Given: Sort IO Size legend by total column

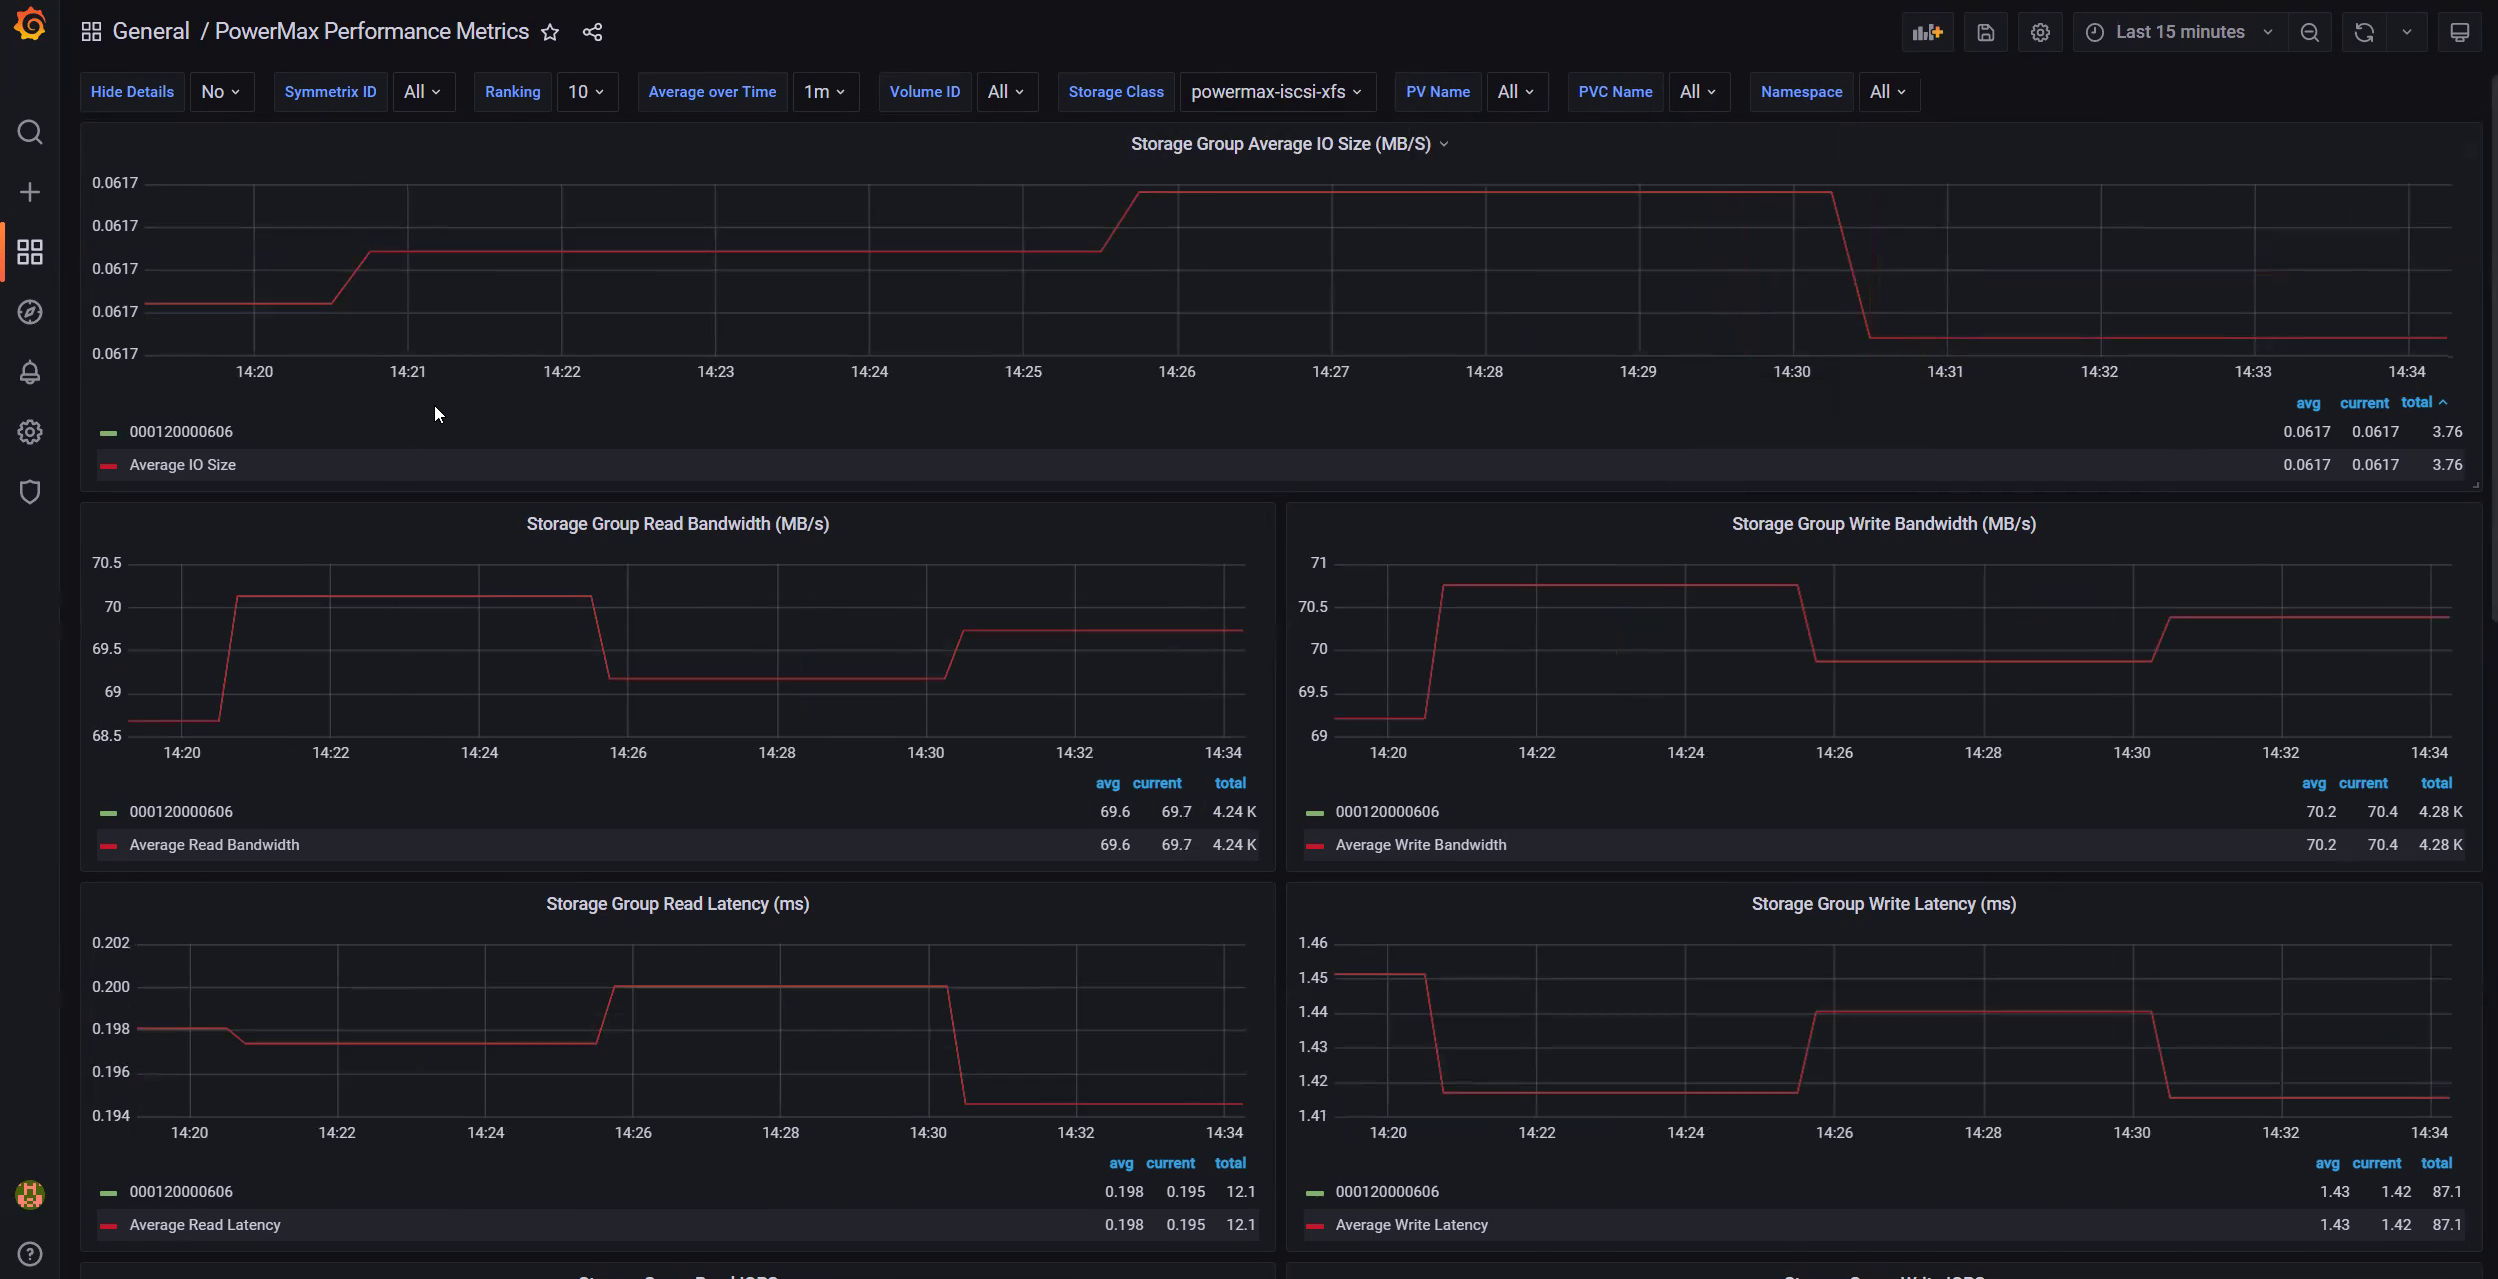Looking at the screenshot, I should pos(2424,403).
